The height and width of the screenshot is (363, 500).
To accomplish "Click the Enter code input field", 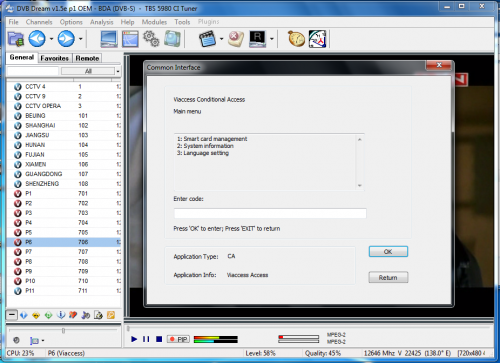I will tap(270, 213).
